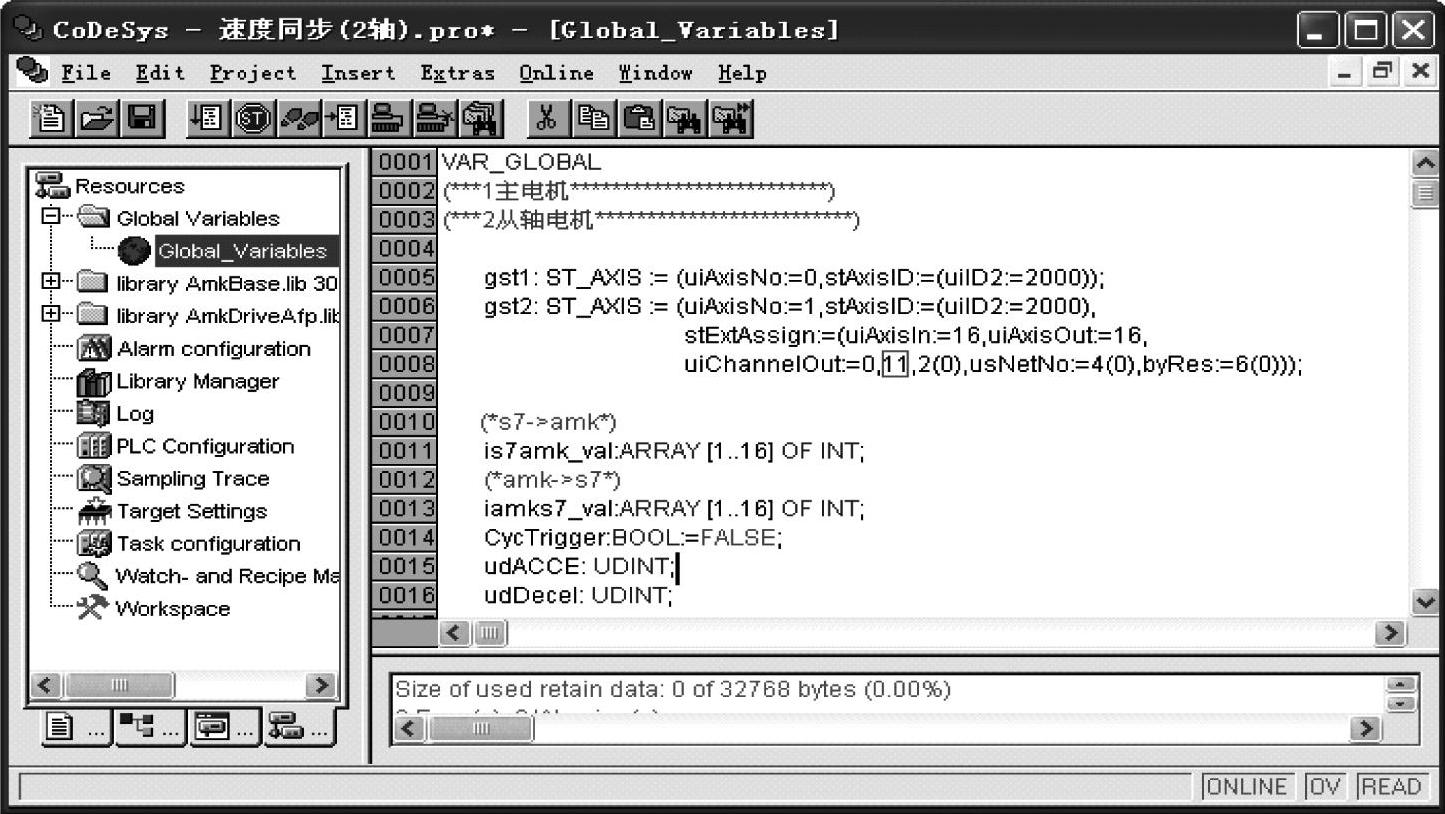Open the Insert menu
This screenshot has height=814, width=1445.
358,73
